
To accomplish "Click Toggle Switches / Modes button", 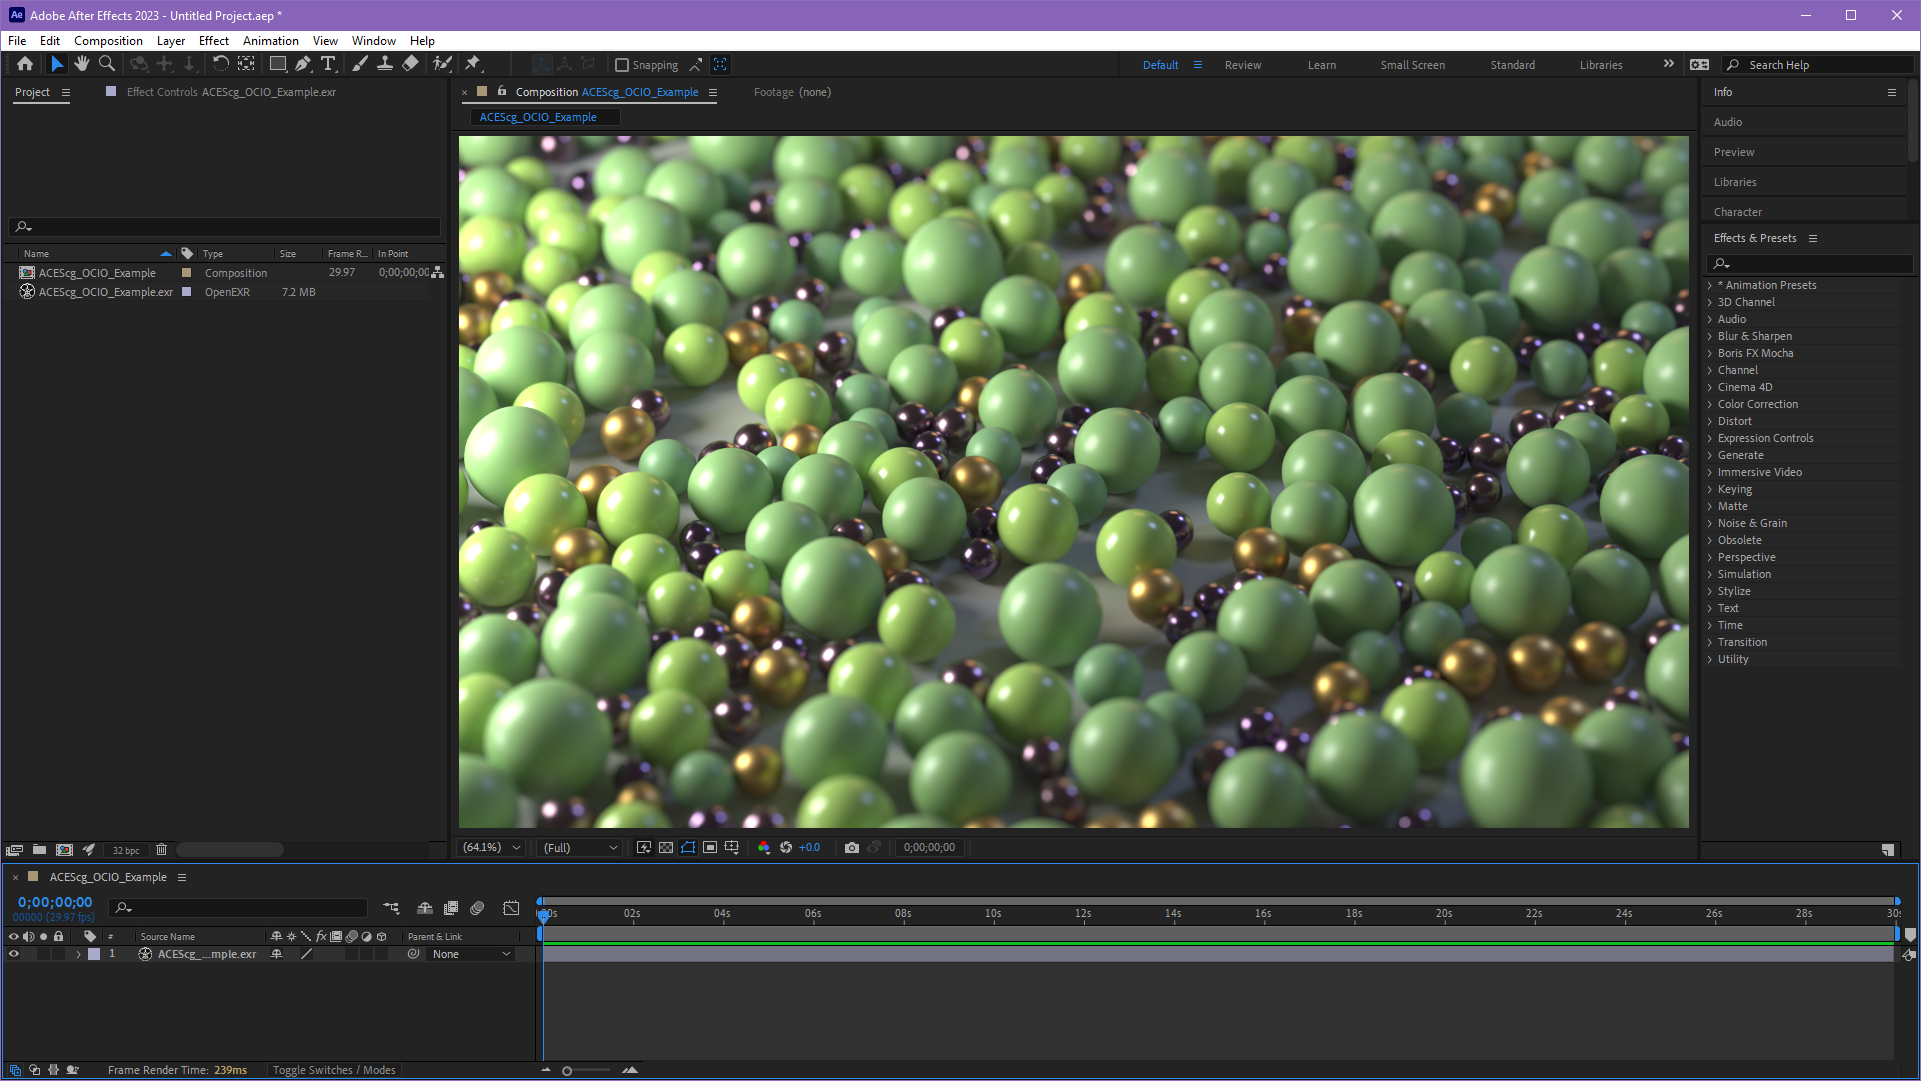I will 334,1070.
